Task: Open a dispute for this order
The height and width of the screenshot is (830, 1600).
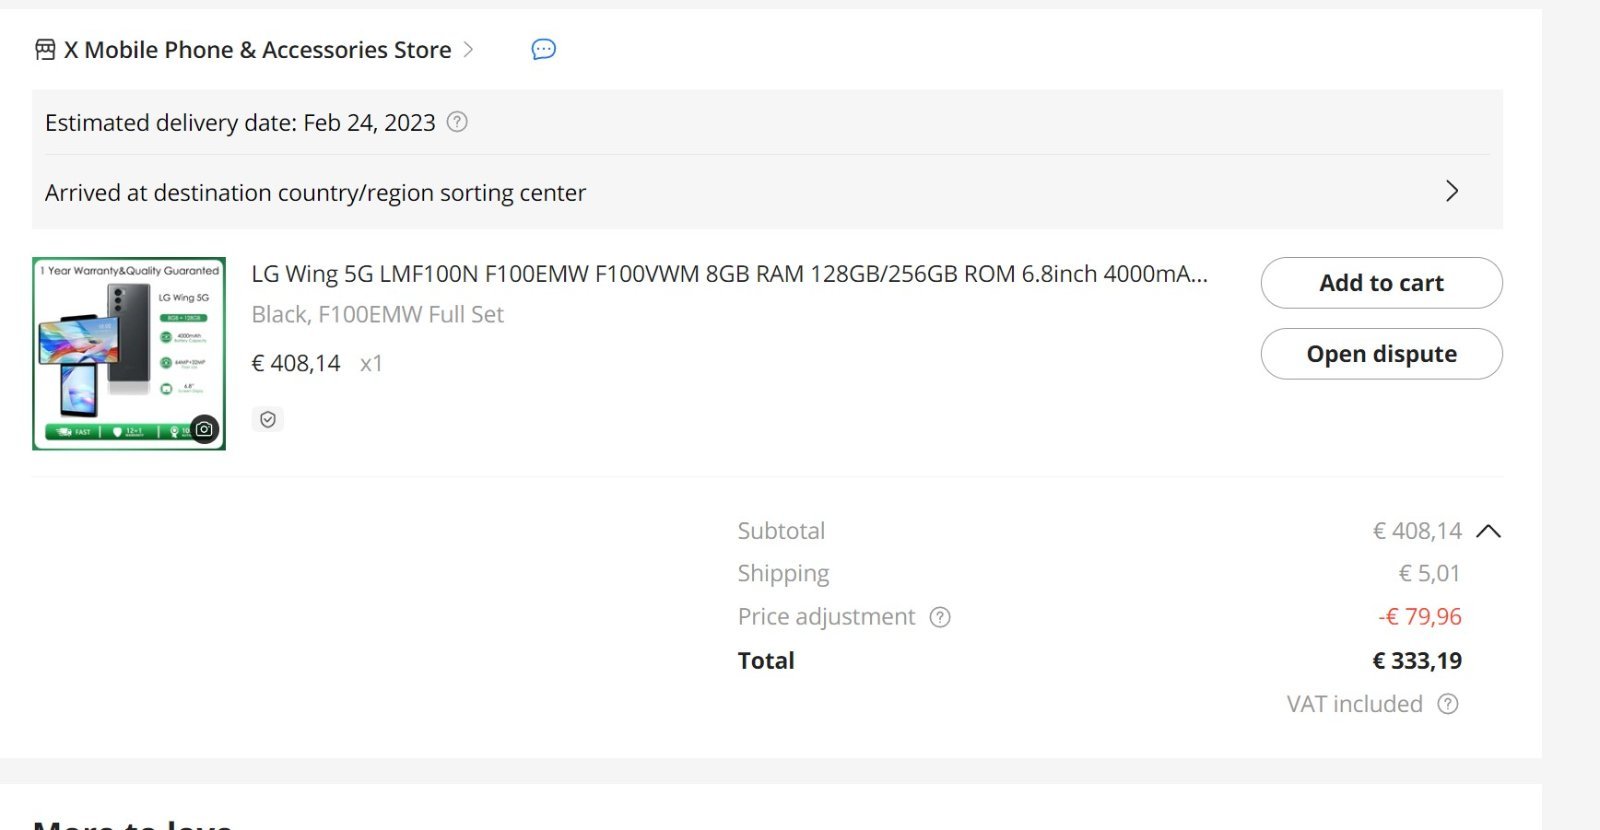Action: coord(1381,354)
